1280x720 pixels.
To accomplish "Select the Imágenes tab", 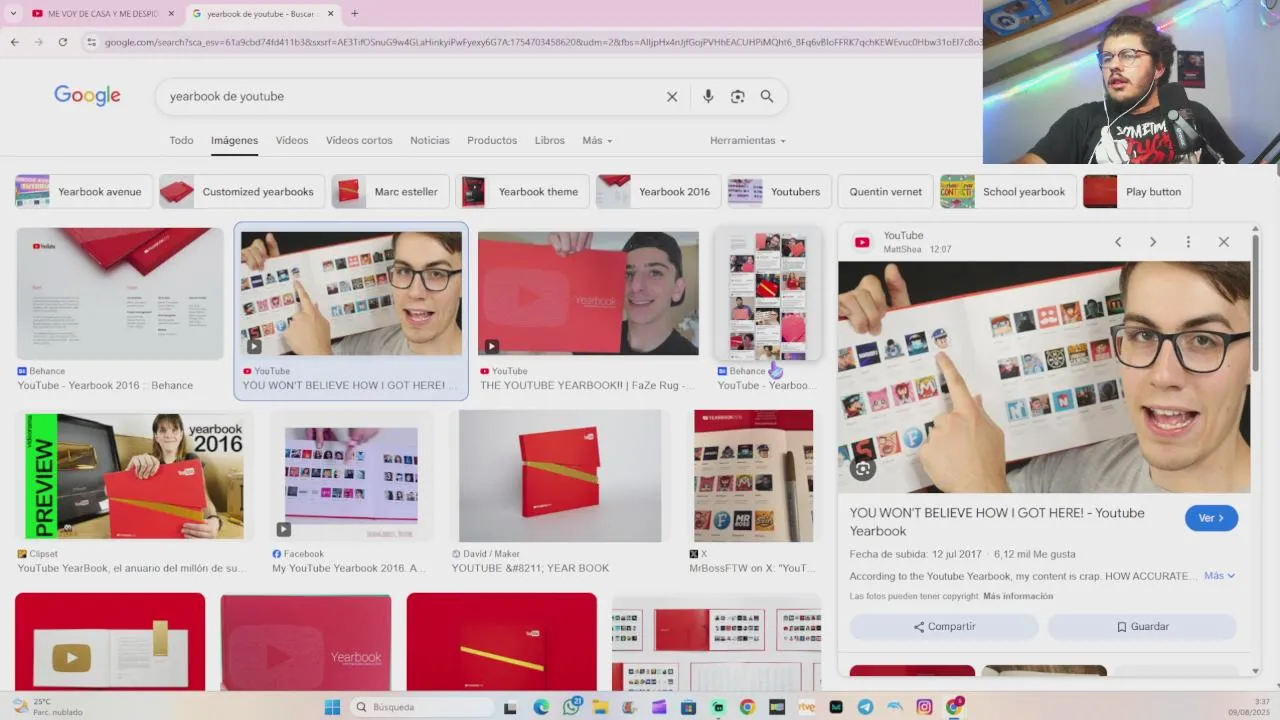I will pyautogui.click(x=234, y=141).
